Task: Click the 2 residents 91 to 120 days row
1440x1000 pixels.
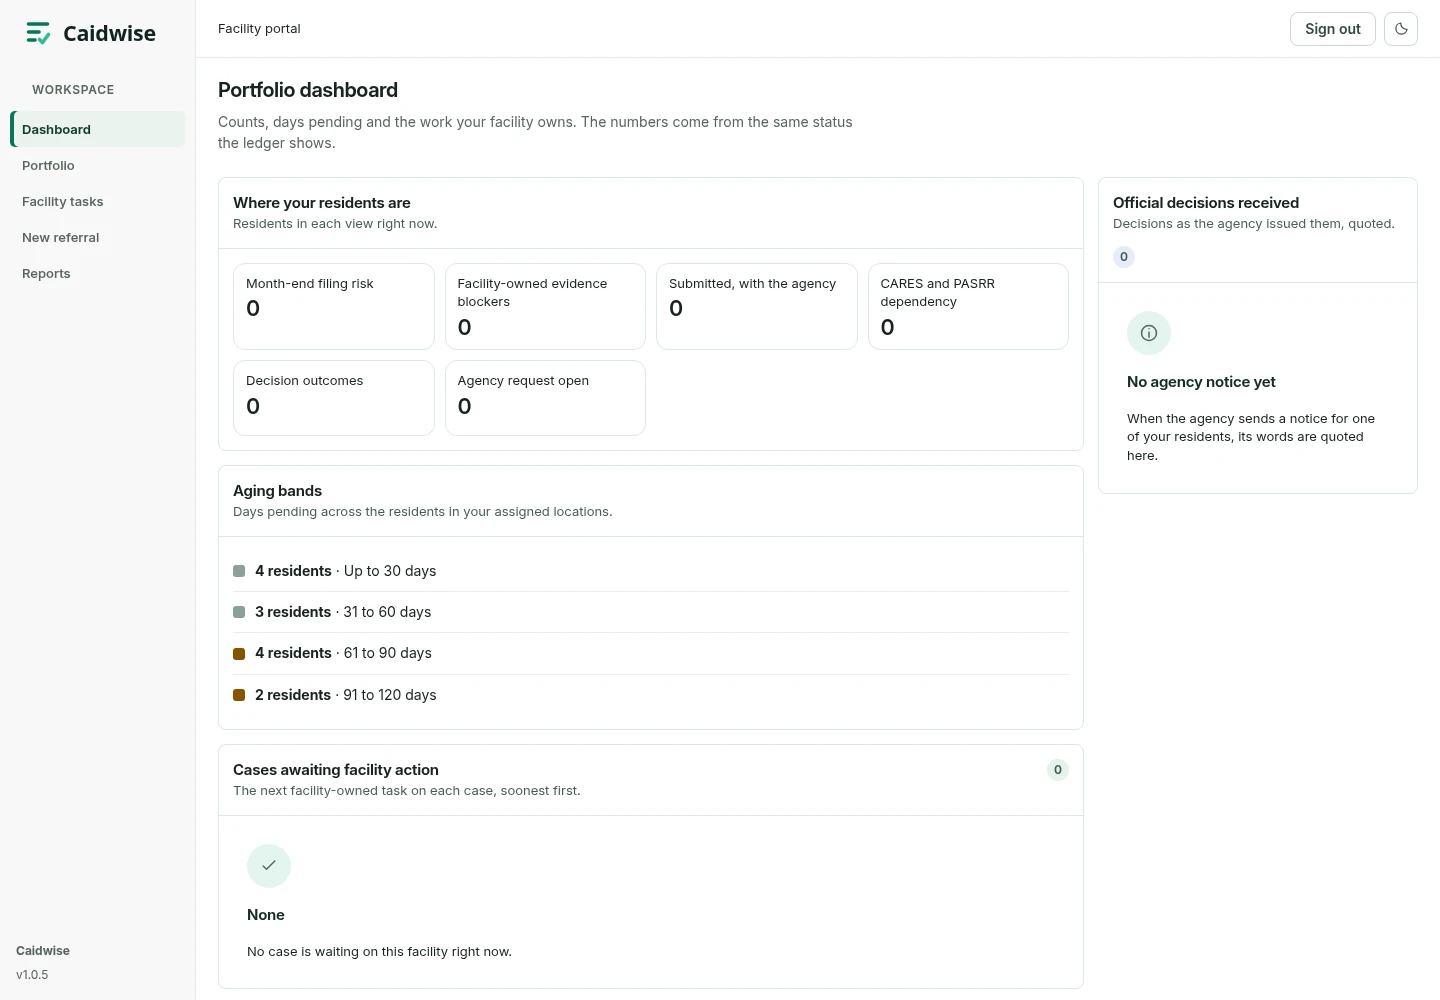Action: pyautogui.click(x=651, y=695)
